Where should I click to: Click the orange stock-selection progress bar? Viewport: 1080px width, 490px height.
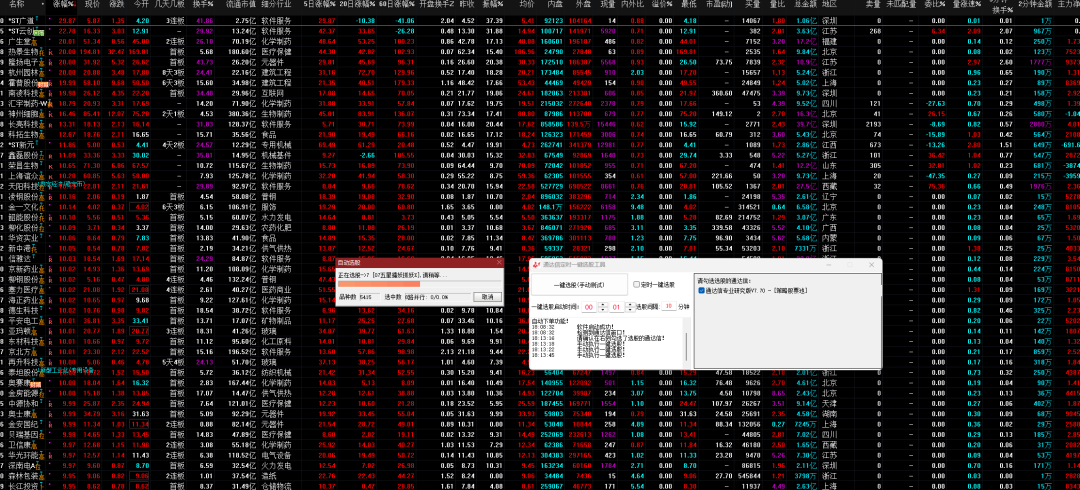(380, 284)
